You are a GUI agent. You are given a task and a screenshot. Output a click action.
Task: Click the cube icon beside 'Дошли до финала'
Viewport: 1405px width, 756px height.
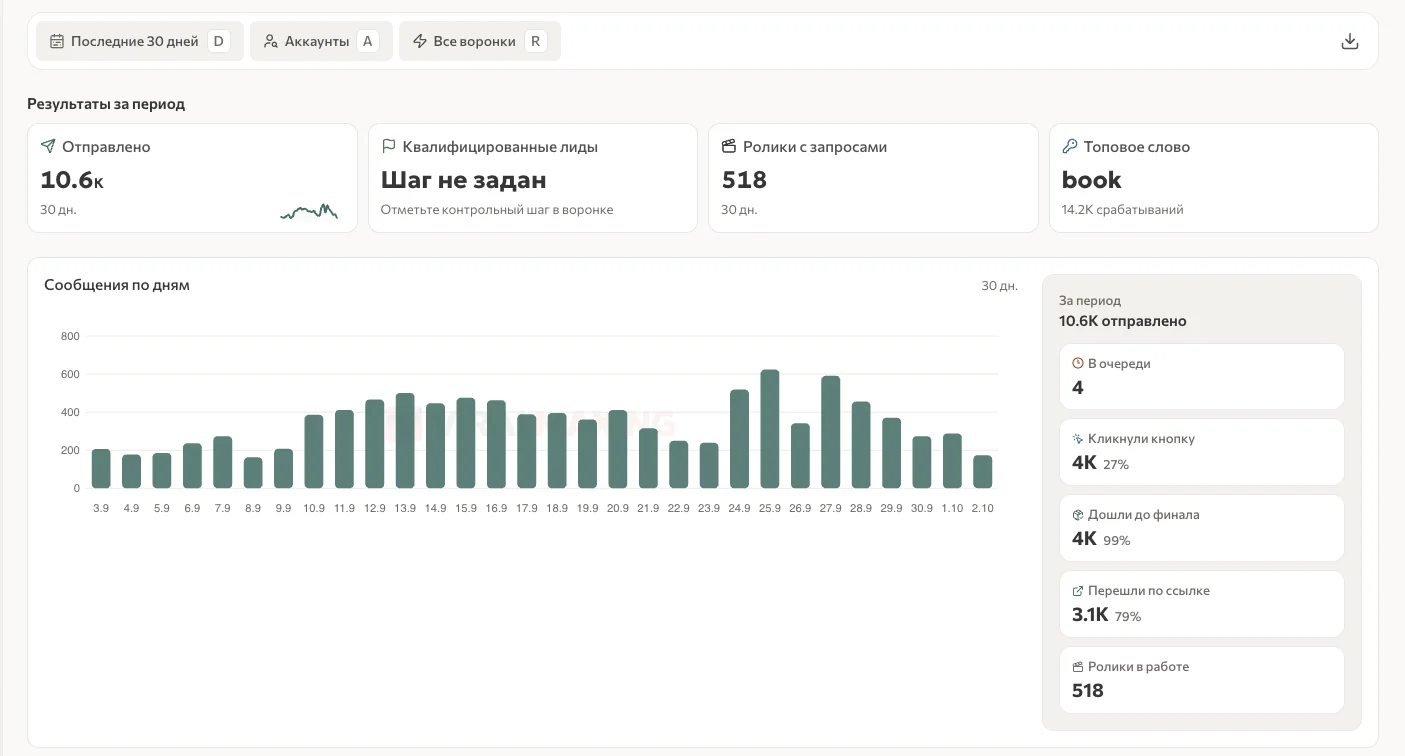pos(1078,514)
